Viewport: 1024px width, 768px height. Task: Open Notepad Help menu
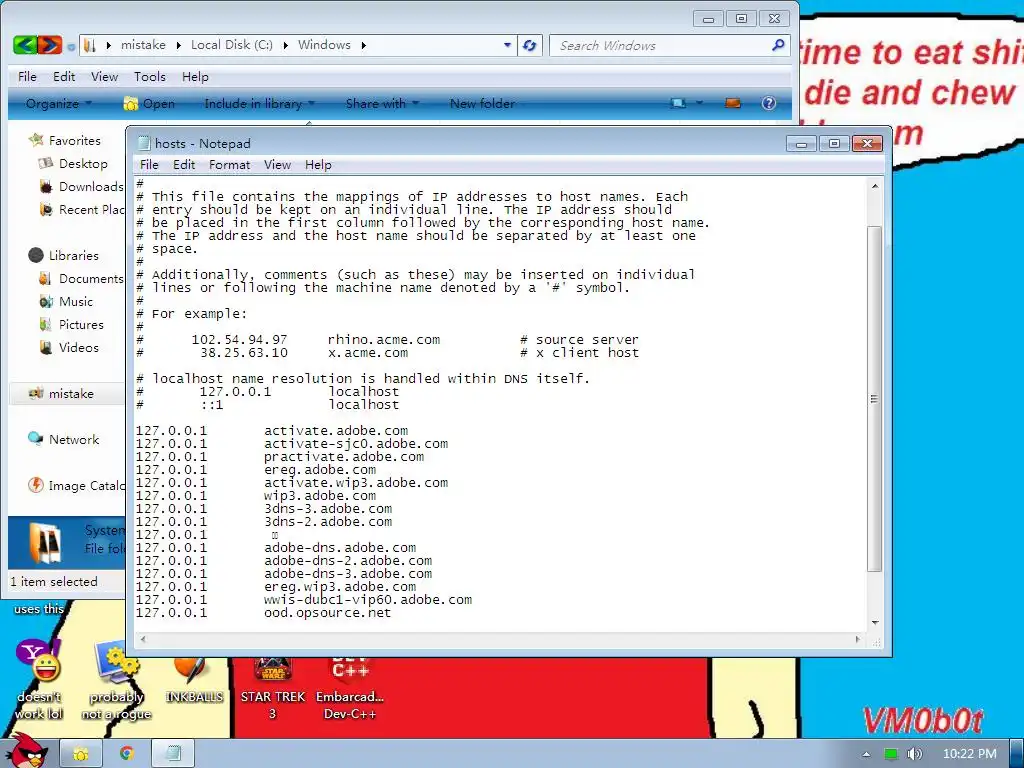(x=318, y=165)
